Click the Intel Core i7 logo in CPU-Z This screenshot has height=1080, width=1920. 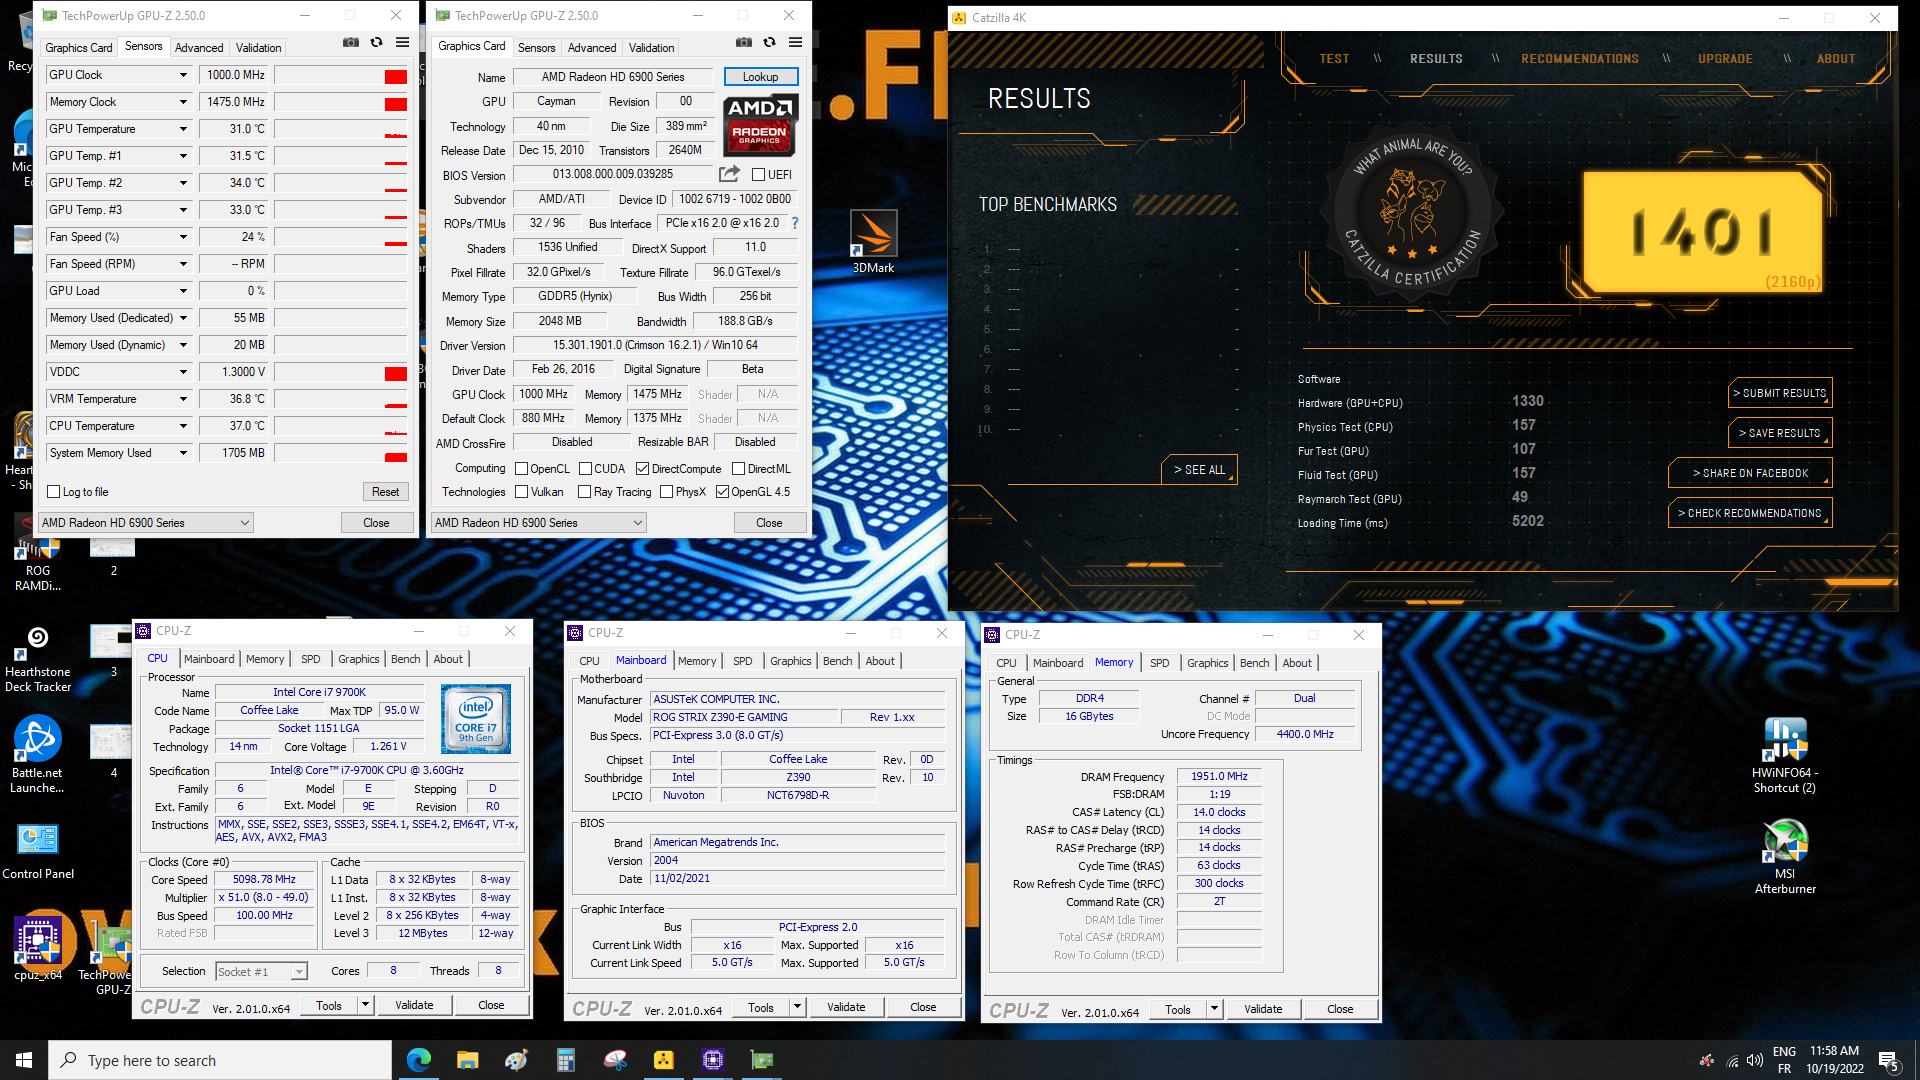[476, 718]
